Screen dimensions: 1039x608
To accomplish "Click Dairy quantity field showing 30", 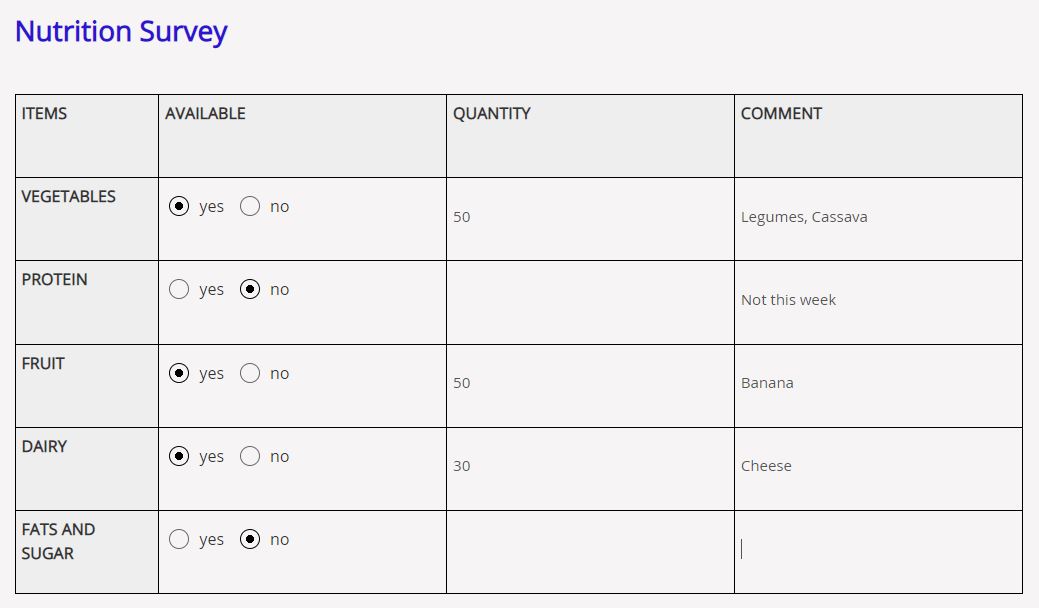I will tap(590, 466).
